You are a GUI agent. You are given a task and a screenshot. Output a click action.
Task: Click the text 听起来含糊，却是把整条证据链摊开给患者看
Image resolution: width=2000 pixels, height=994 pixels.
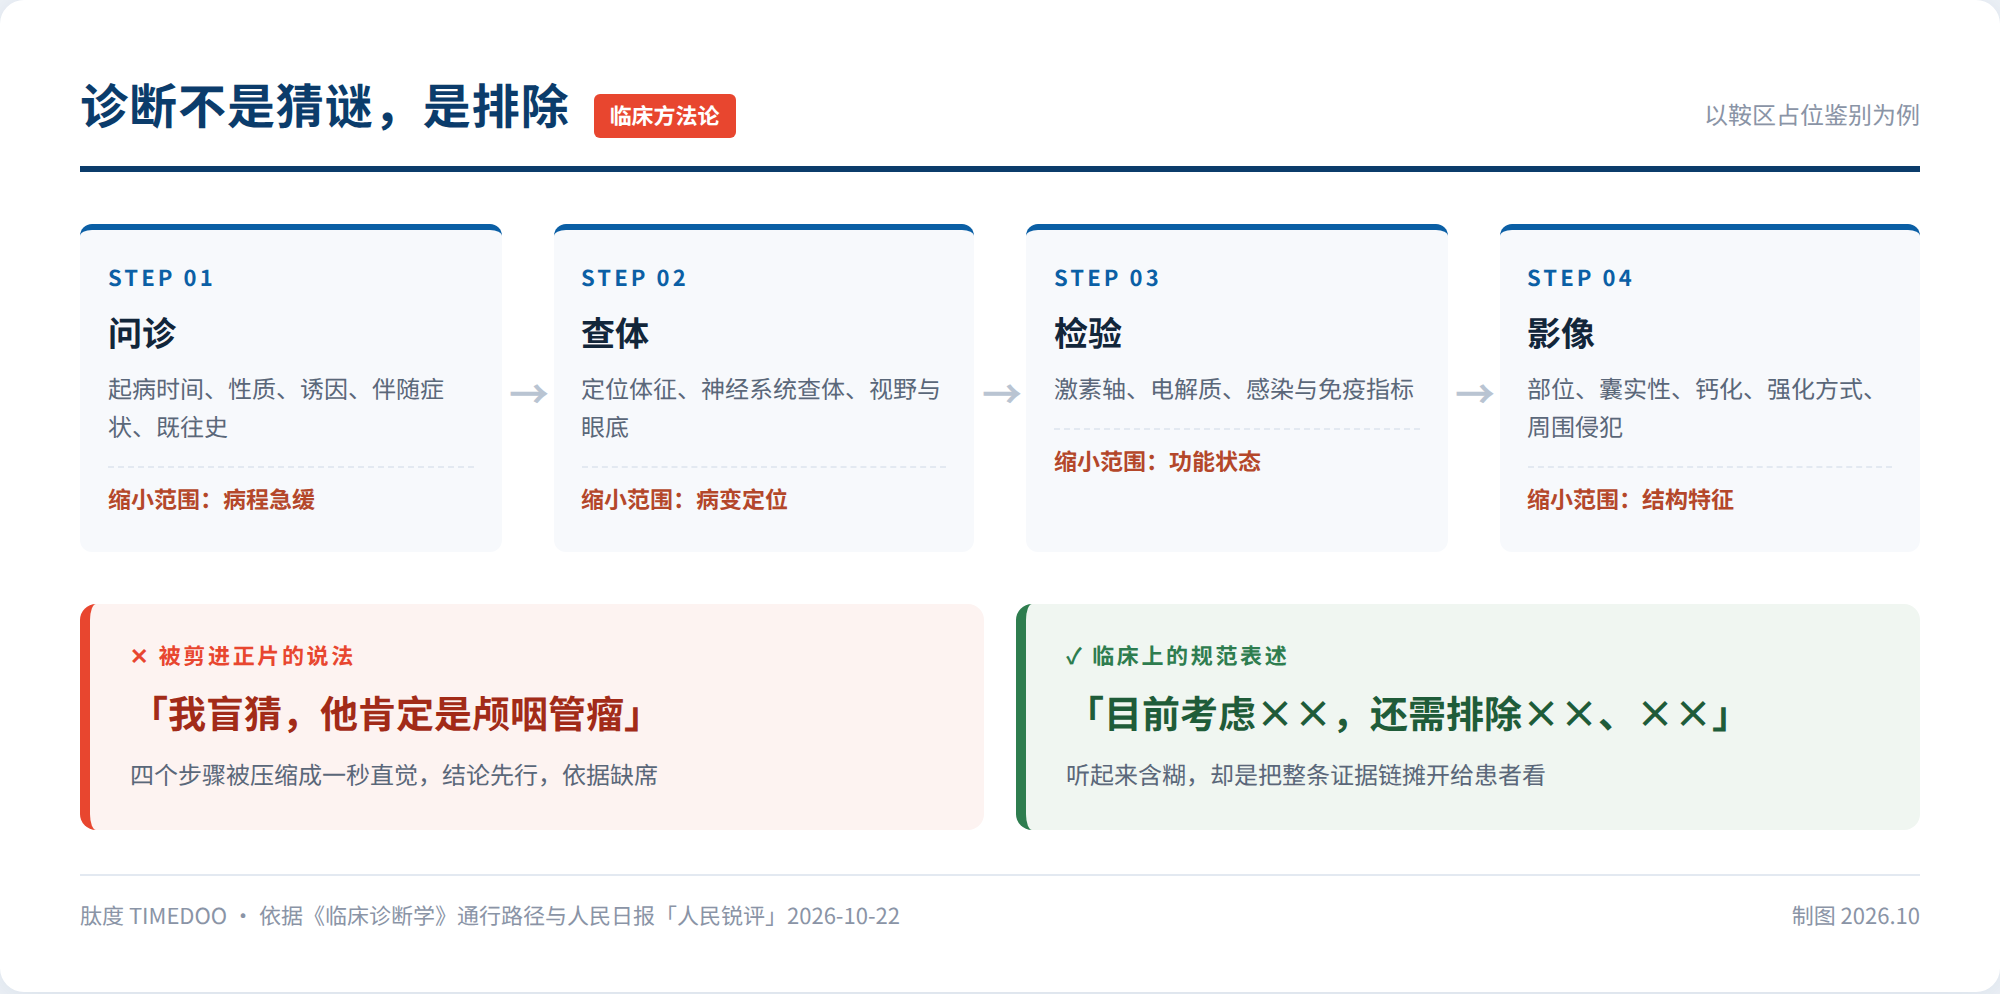1306,775
